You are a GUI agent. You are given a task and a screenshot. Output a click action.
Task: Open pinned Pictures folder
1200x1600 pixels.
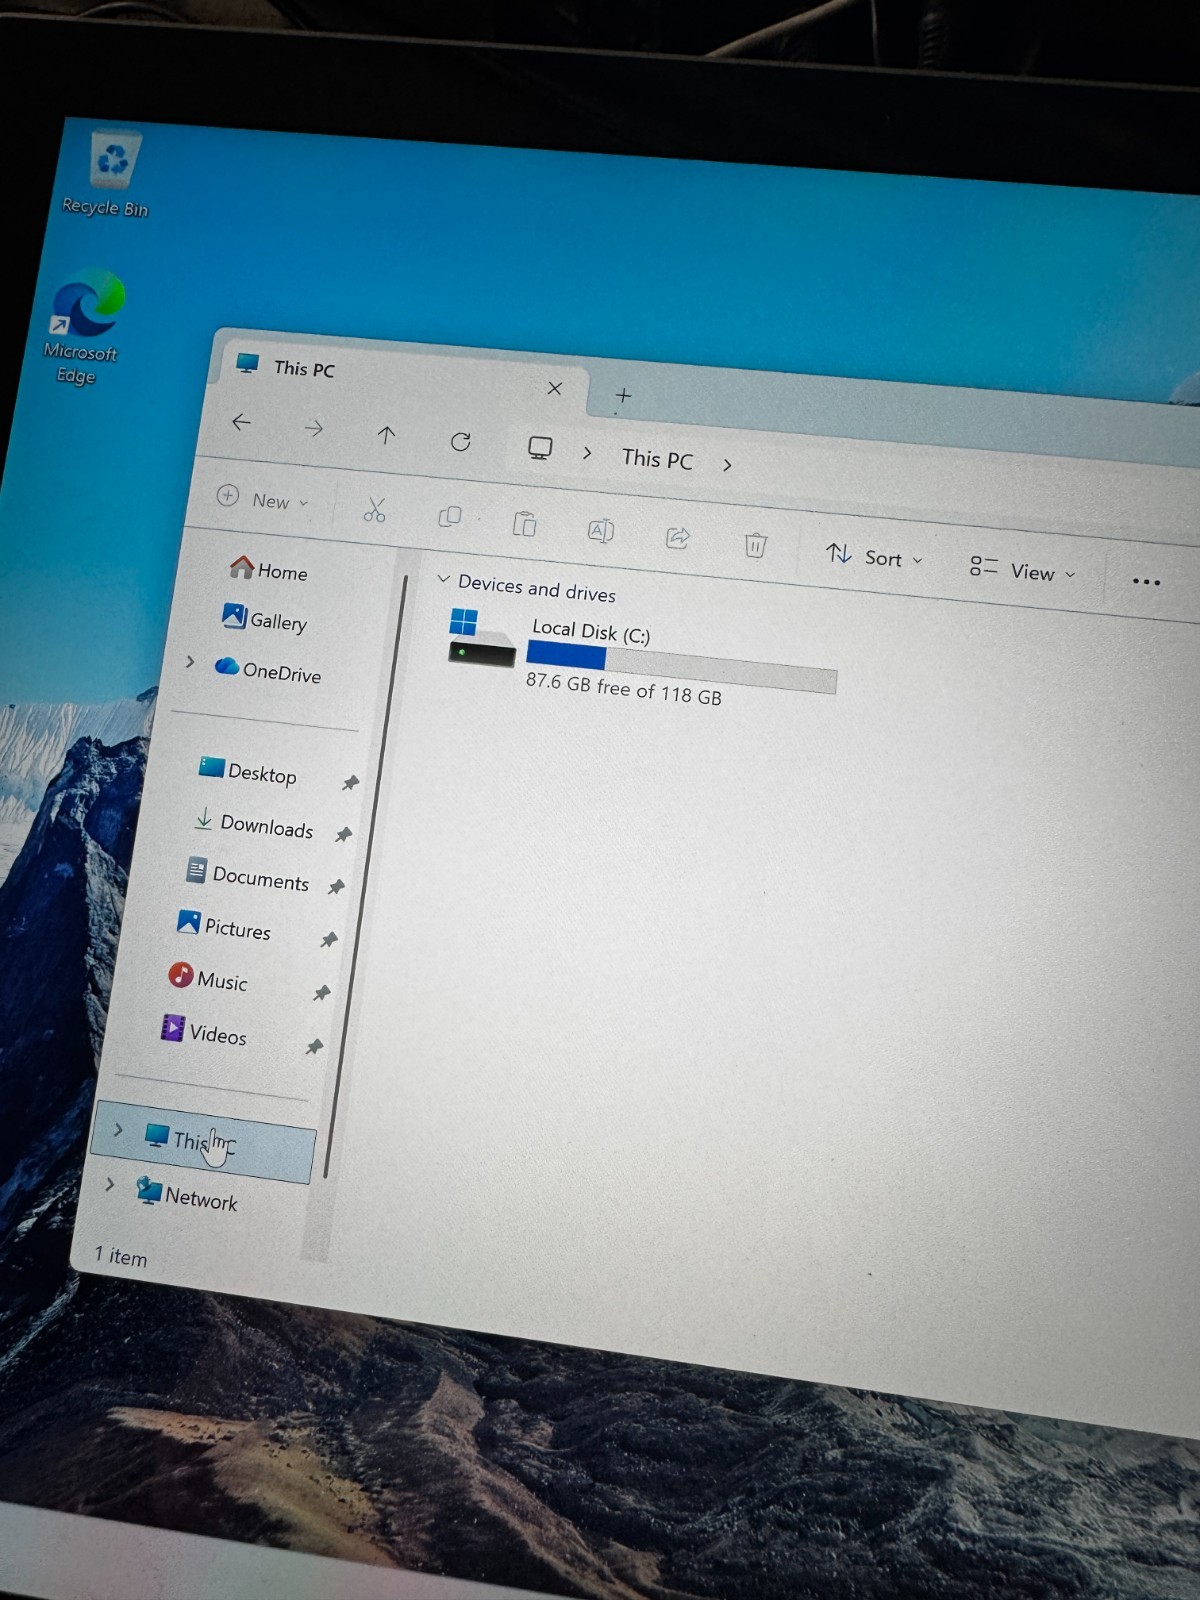[224, 926]
